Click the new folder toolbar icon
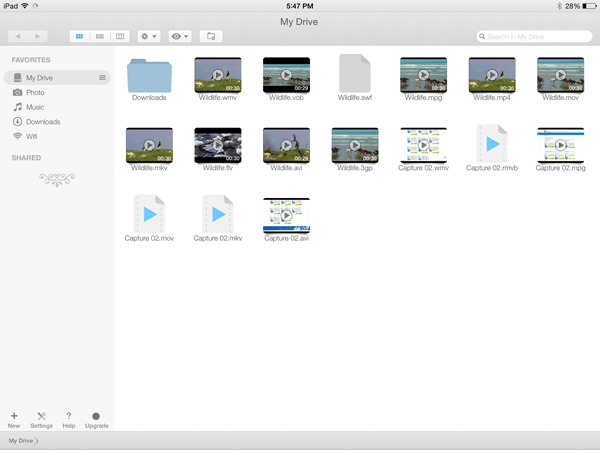 pos(210,36)
